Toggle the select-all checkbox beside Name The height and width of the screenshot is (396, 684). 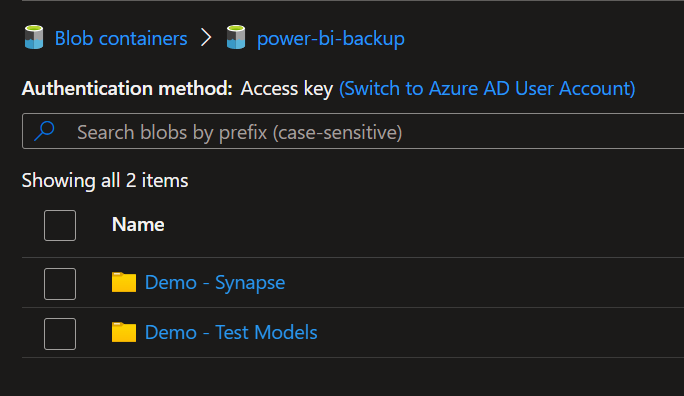tap(60, 225)
